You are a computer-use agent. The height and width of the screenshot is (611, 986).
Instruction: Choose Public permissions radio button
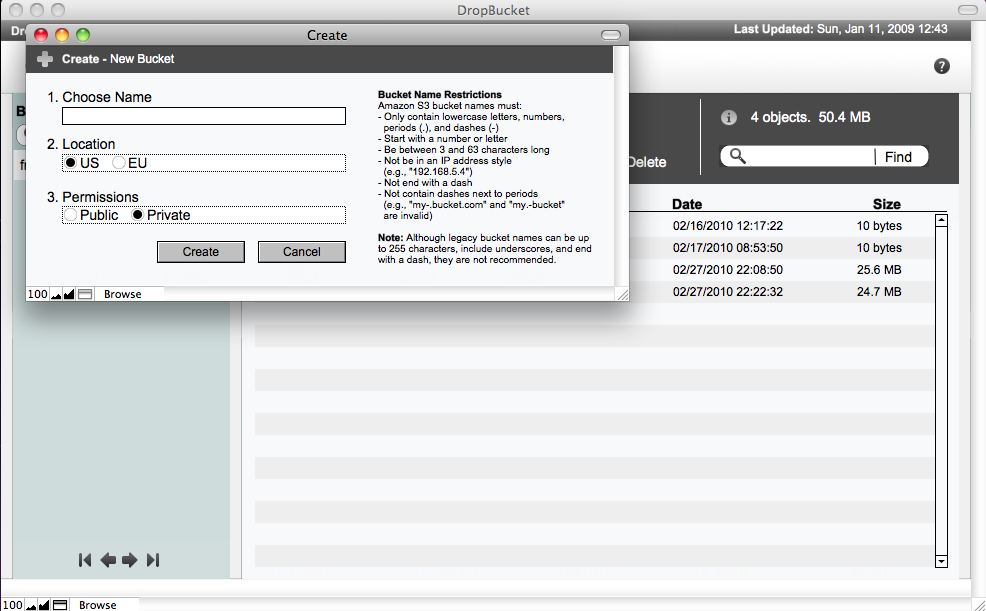coord(70,215)
